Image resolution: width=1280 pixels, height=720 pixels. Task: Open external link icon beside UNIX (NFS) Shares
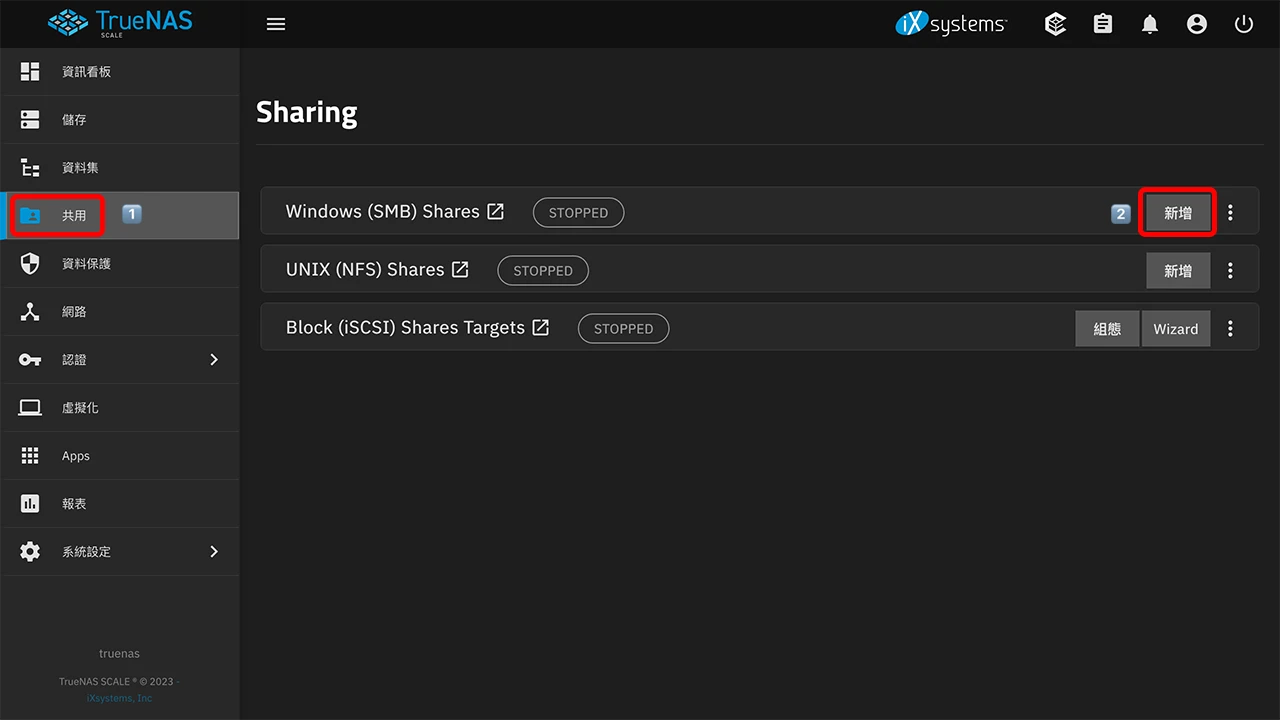pyautogui.click(x=460, y=269)
